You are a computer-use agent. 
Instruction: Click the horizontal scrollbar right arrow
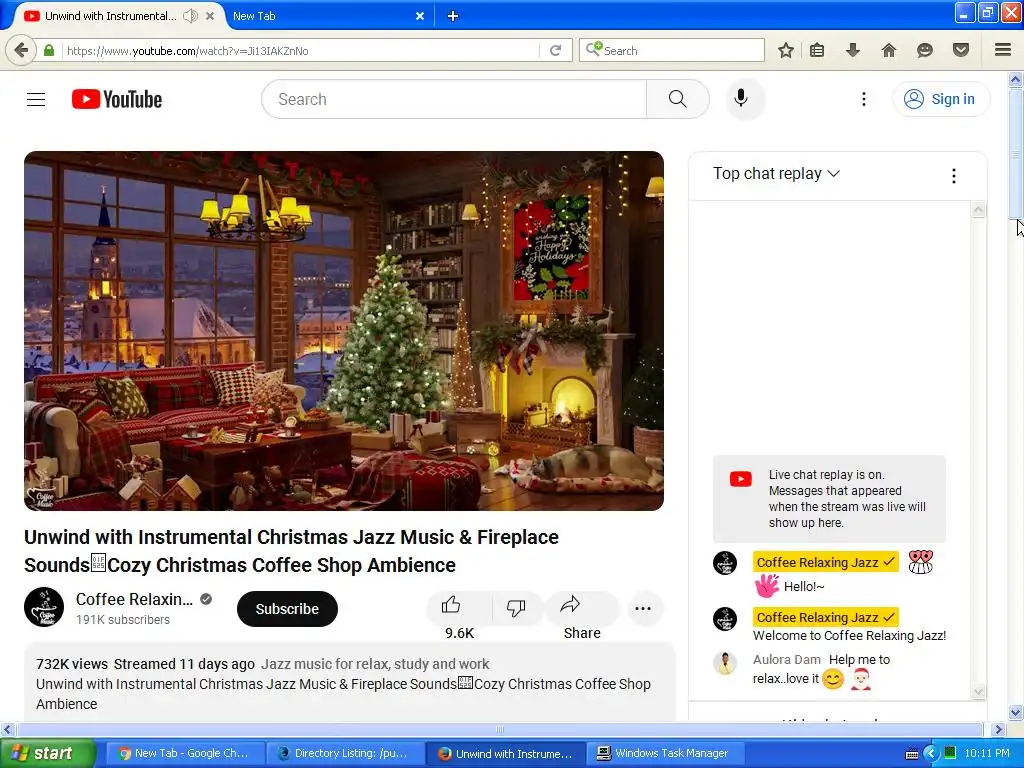click(x=998, y=729)
